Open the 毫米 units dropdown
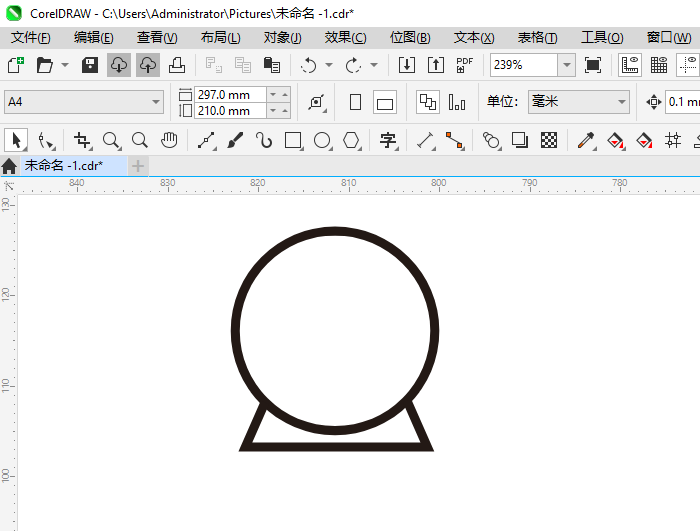 pyautogui.click(x=621, y=102)
